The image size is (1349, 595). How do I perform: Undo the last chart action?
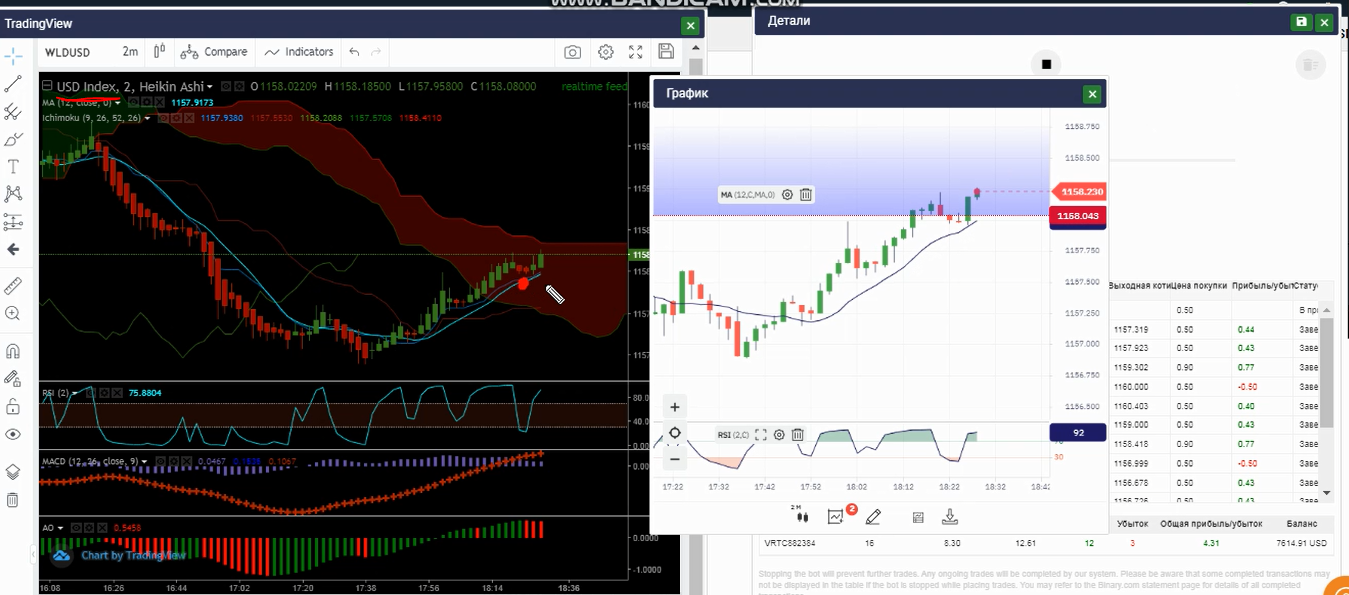pyautogui.click(x=354, y=52)
